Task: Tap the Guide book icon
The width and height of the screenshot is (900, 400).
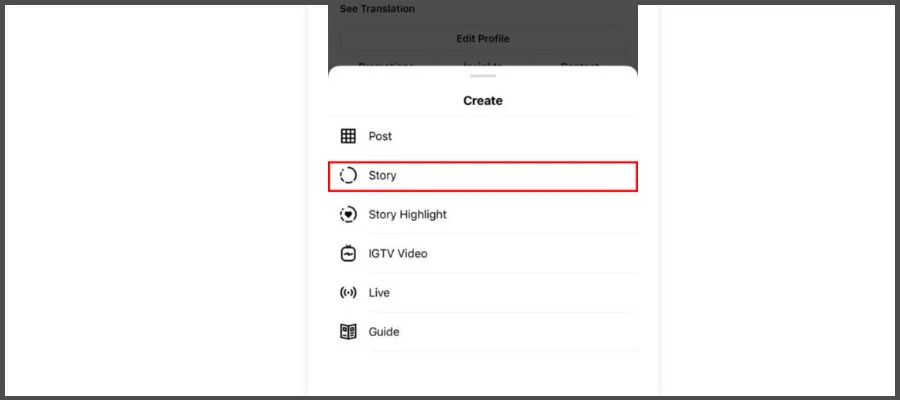Action: tap(348, 332)
